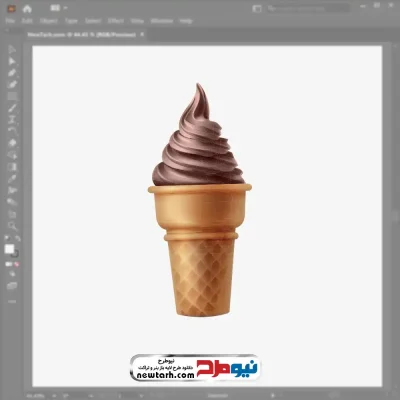This screenshot has width=400, height=400.
Task: Open the File menu
Action: pyautogui.click(x=10, y=21)
